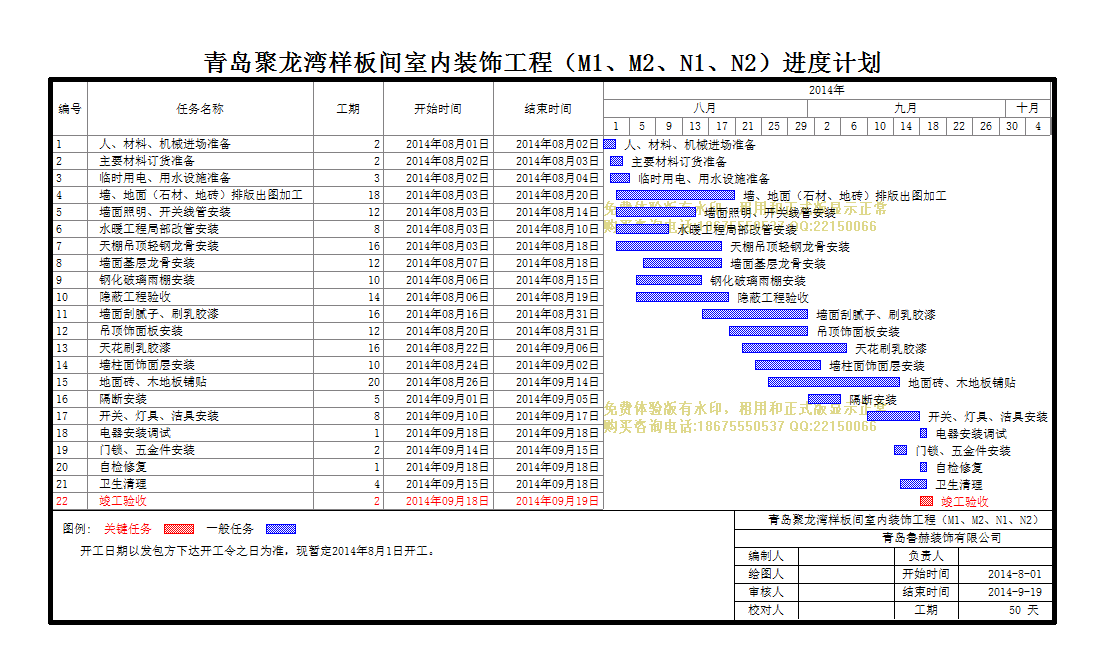Viewport: 1103px width, 671px height.
Task: Click the red 关键任务 legend swatch
Action: tap(179, 529)
